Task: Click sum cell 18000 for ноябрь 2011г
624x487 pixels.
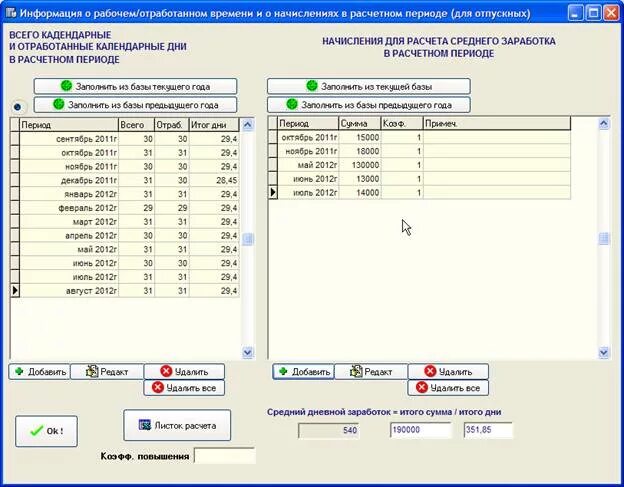Action: coord(360,151)
